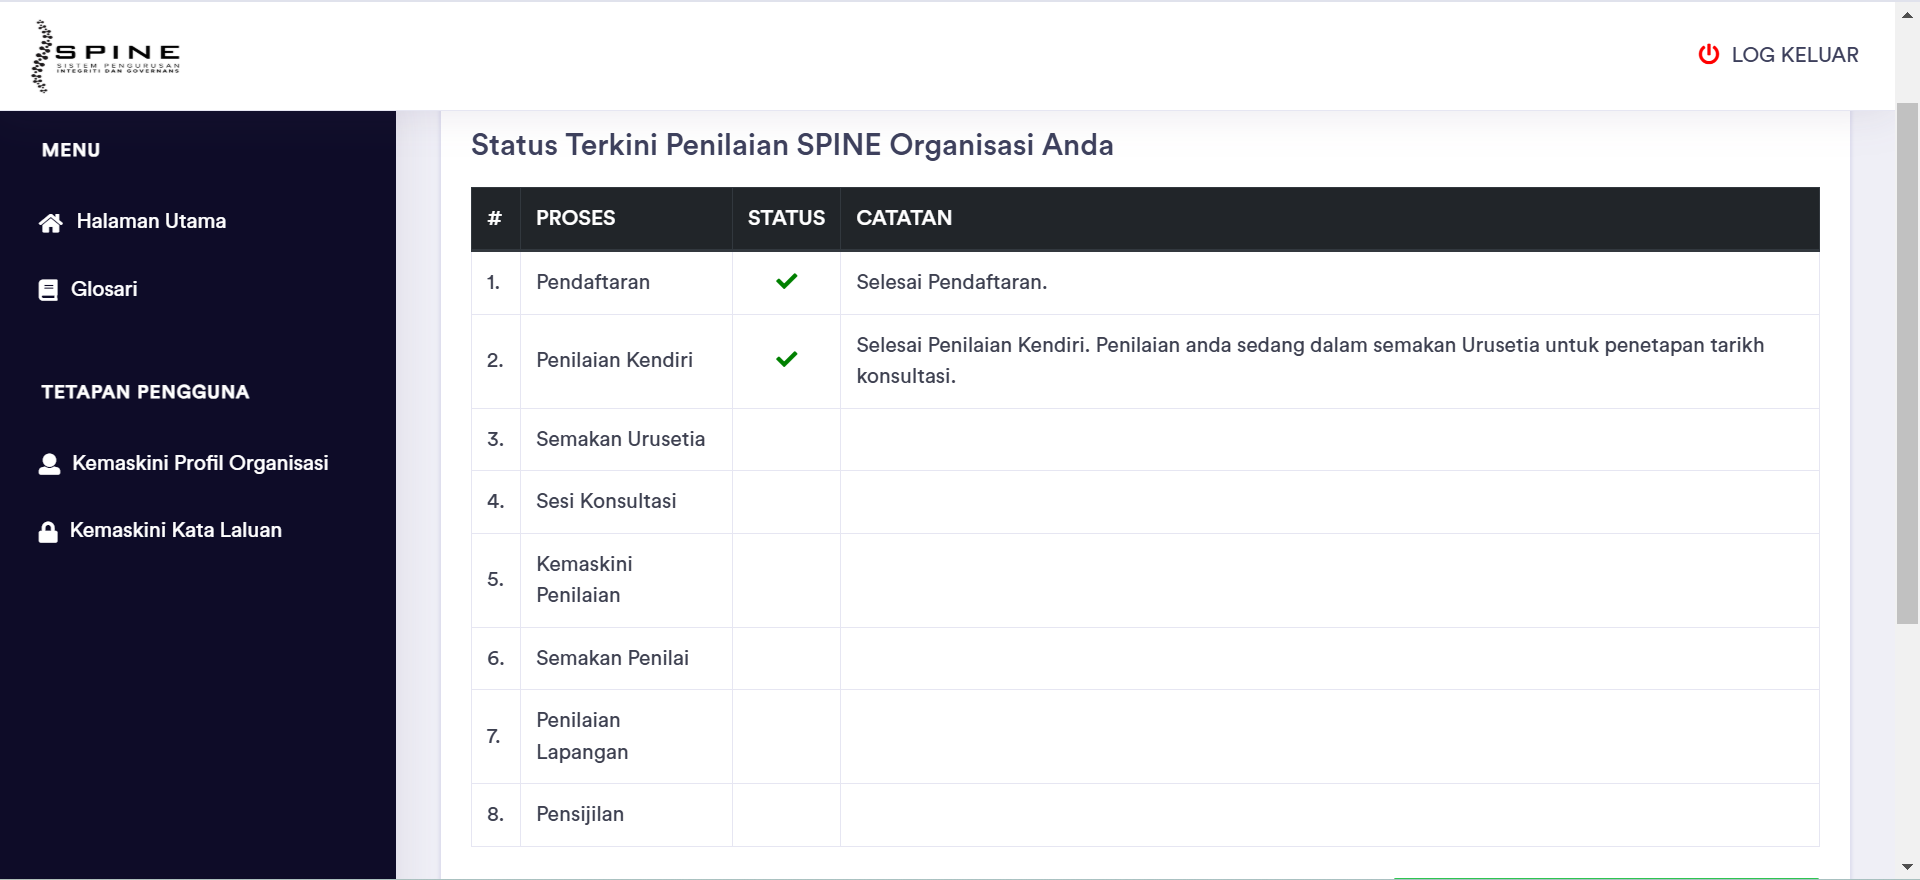Click the PROSES column header

(x=576, y=218)
